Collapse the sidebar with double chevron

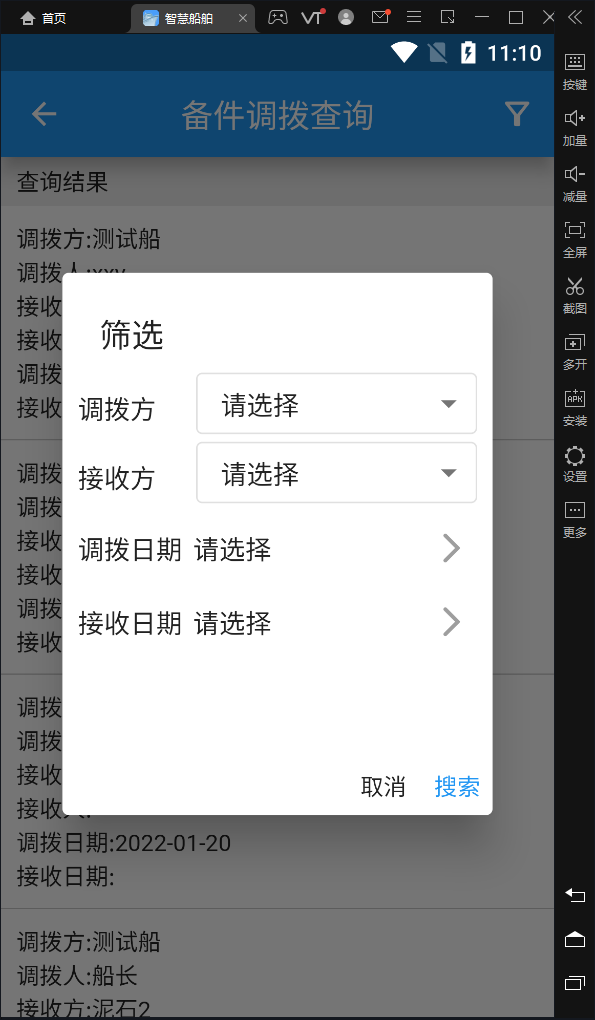(x=575, y=18)
